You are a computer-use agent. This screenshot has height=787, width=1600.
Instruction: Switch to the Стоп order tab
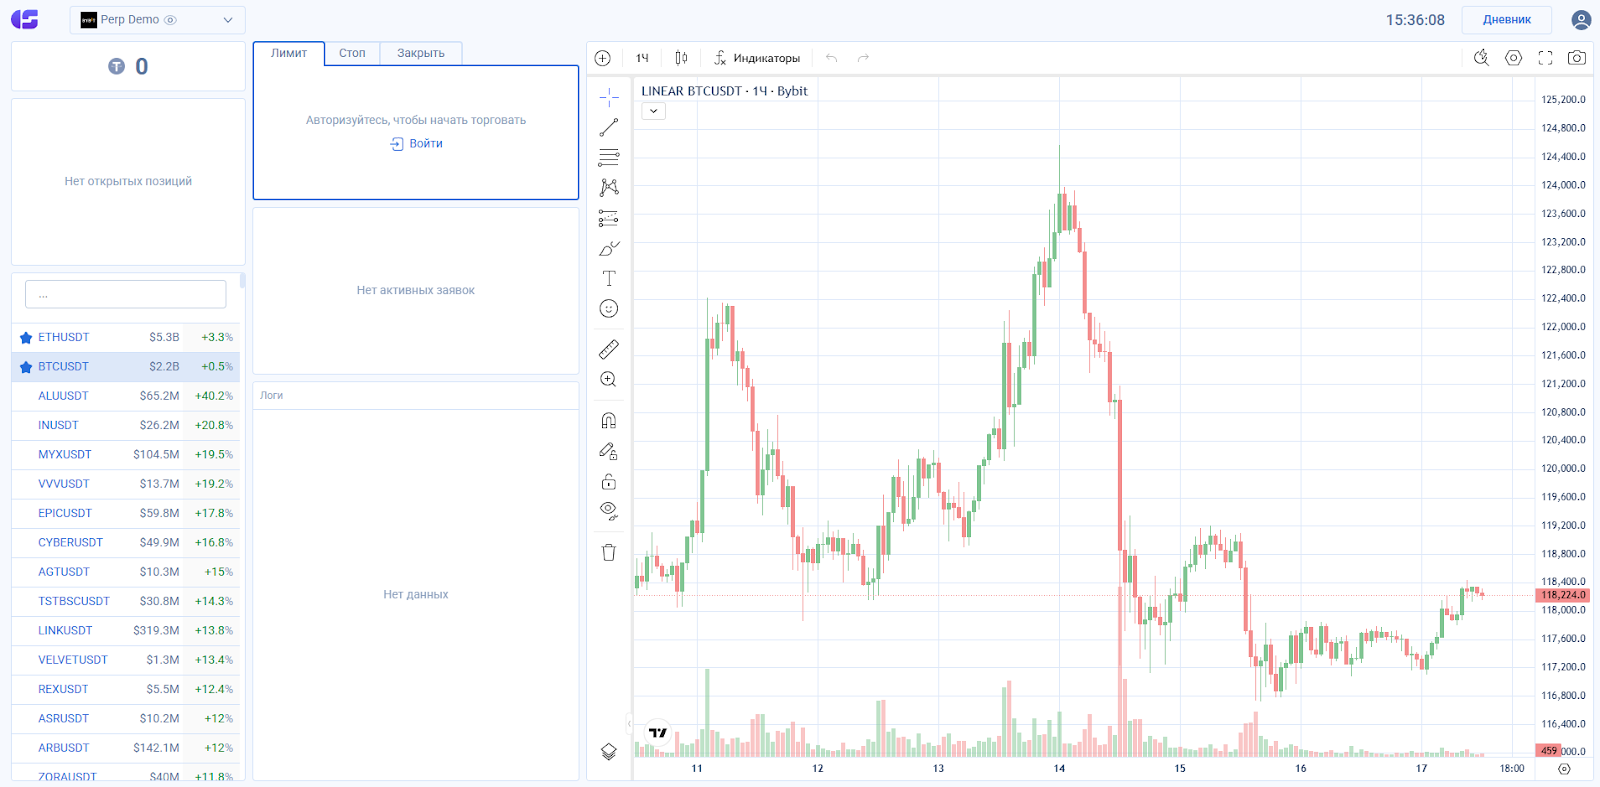352,53
